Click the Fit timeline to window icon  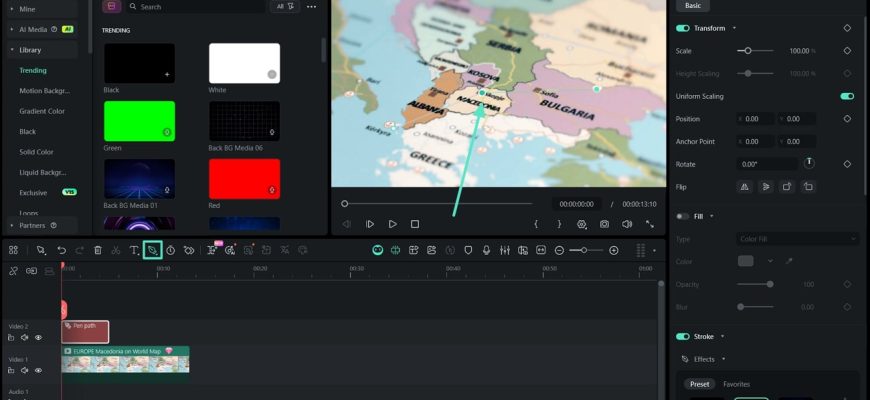(541, 251)
